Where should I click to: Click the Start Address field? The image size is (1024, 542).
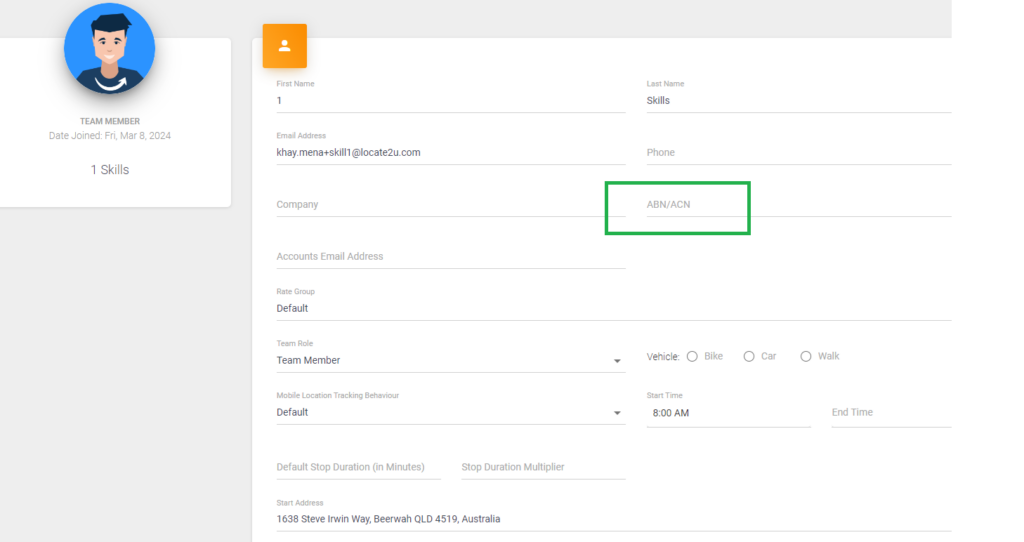(614, 519)
